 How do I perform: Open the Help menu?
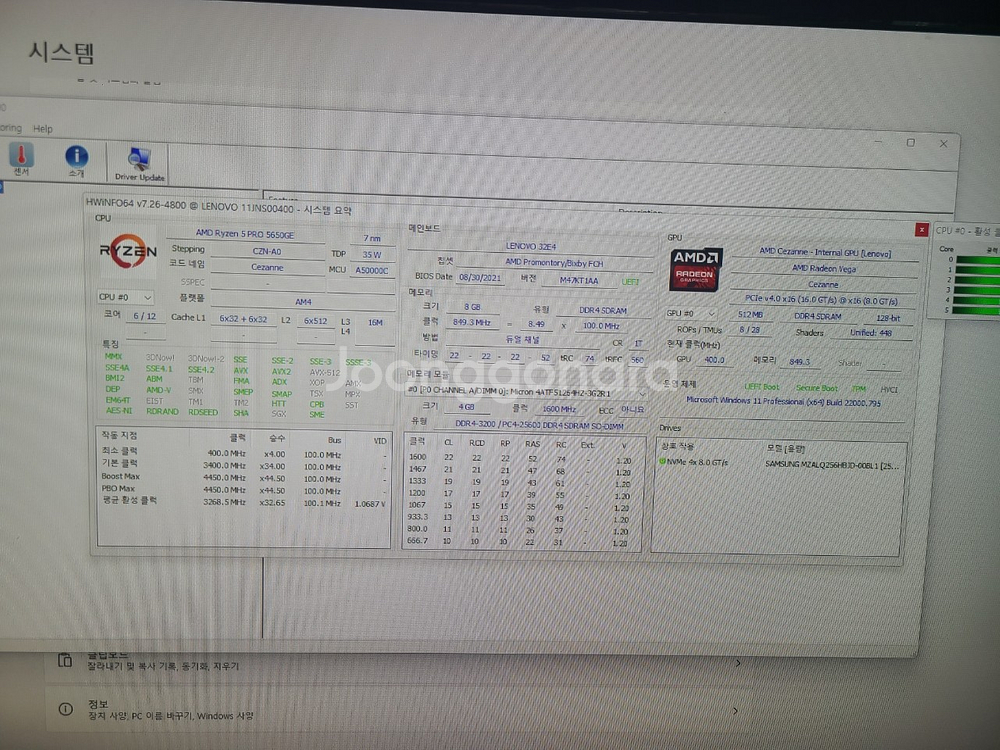(x=43, y=129)
